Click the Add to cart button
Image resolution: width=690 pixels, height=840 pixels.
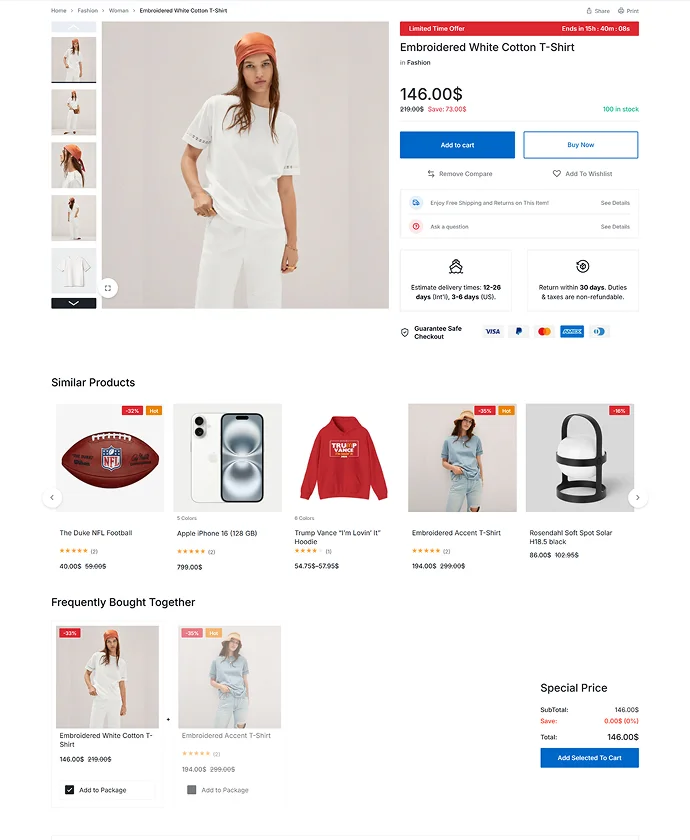(458, 145)
